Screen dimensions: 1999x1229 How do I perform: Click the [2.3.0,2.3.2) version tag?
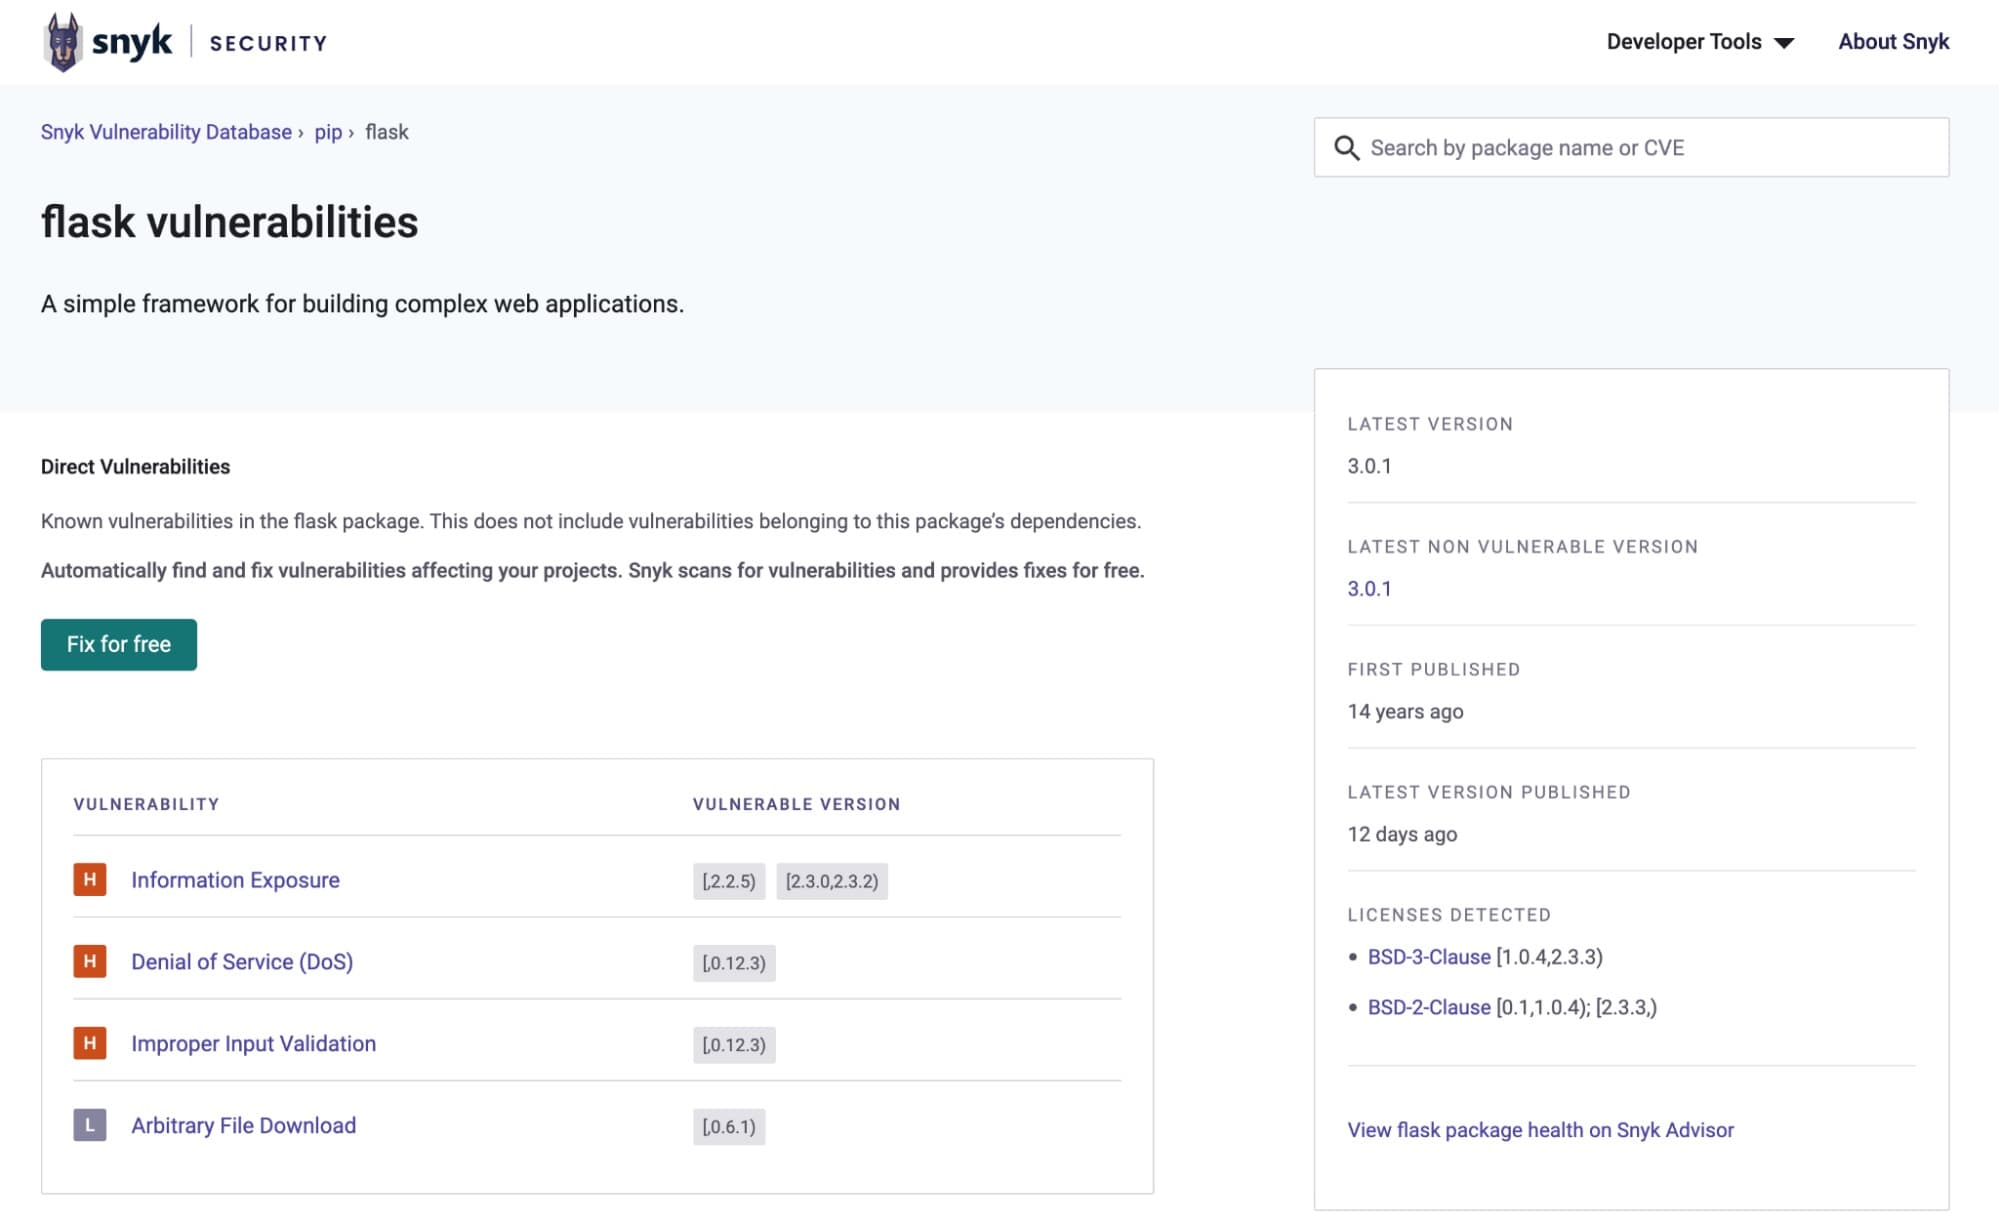[832, 882]
